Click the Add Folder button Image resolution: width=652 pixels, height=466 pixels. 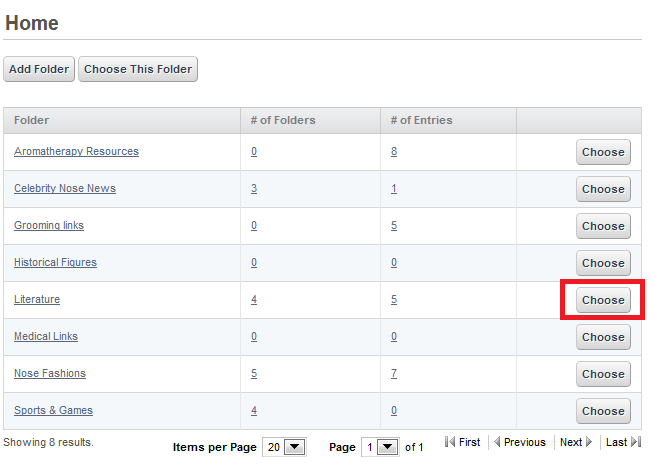click(39, 69)
